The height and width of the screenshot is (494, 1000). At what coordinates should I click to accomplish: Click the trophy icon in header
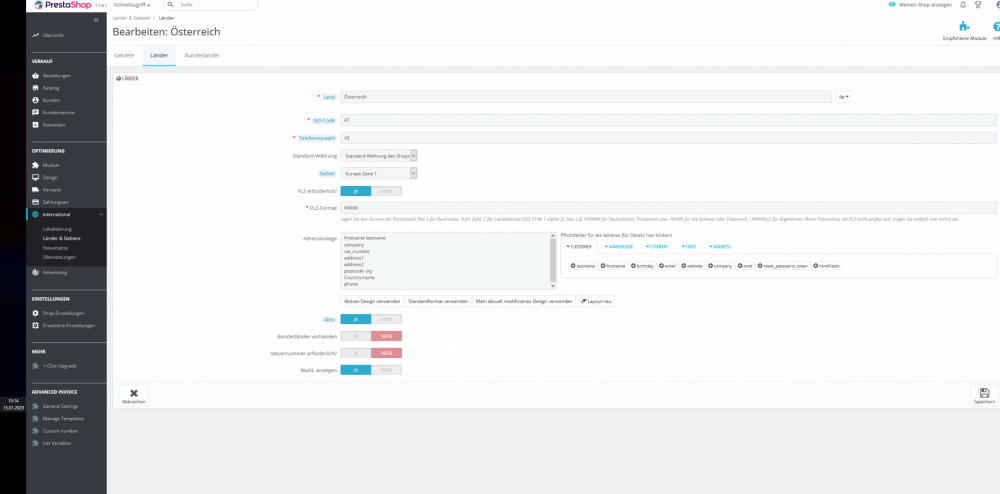978,4
